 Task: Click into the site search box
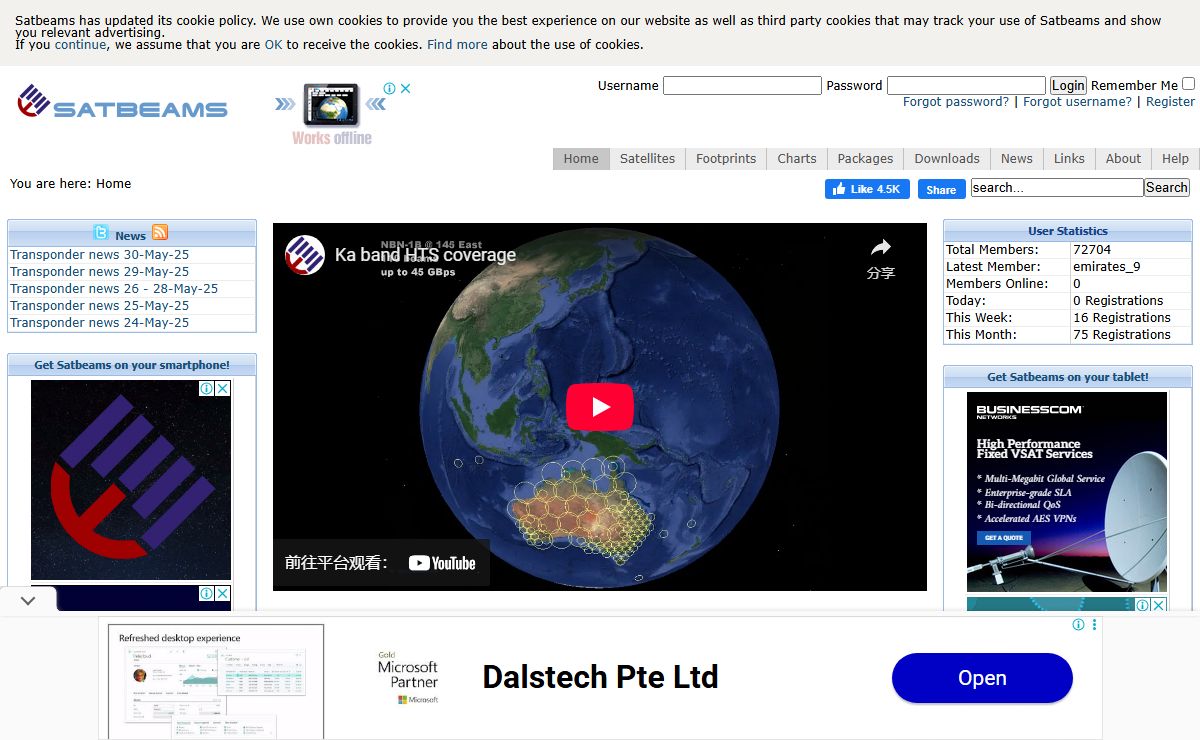(1057, 188)
